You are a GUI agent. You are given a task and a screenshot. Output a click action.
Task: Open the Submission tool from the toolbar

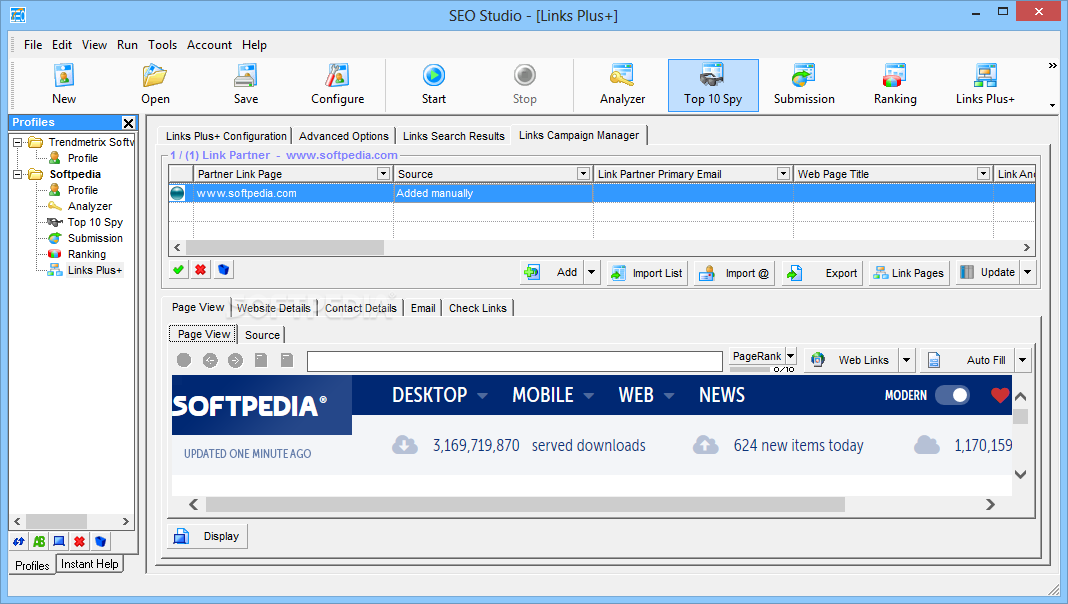[x=804, y=85]
